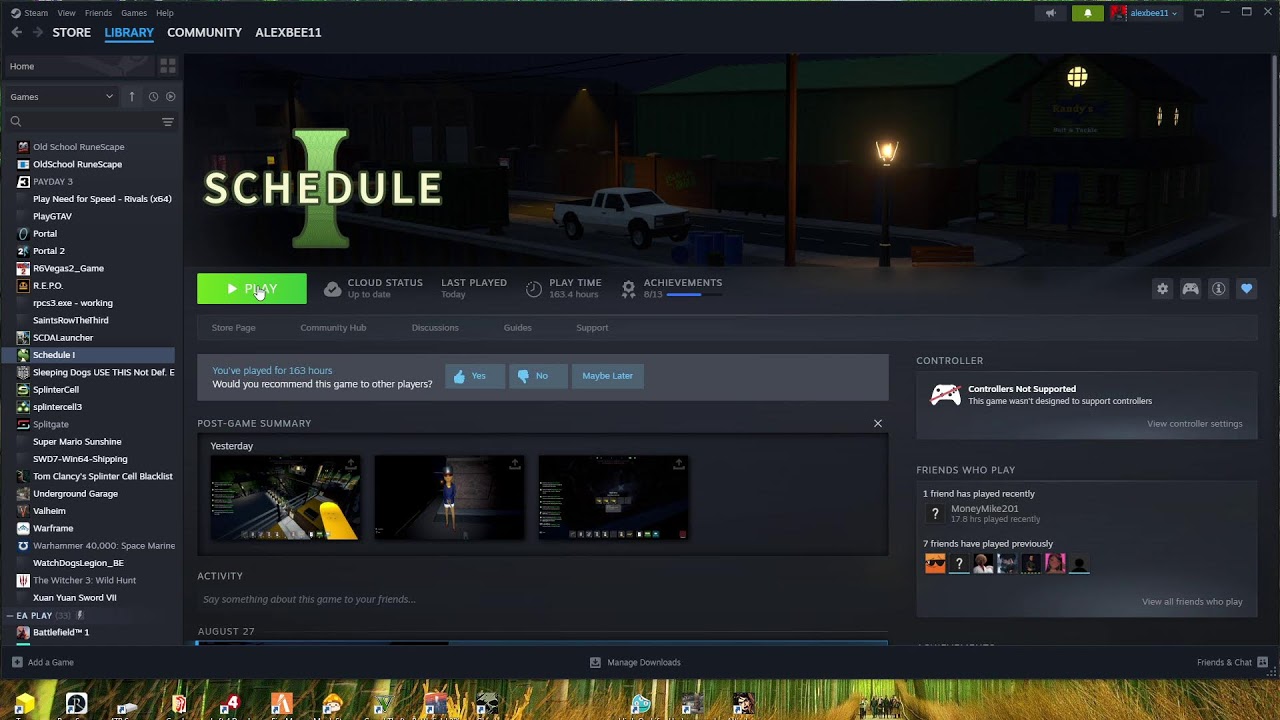Click the forward navigation arrow
This screenshot has height=720, width=1280.
coord(38,32)
